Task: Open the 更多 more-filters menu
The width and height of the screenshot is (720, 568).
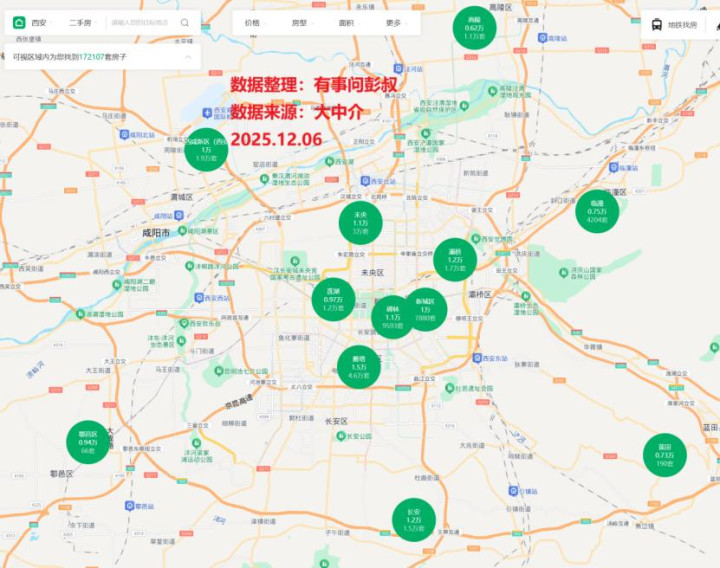Action: 395,22
